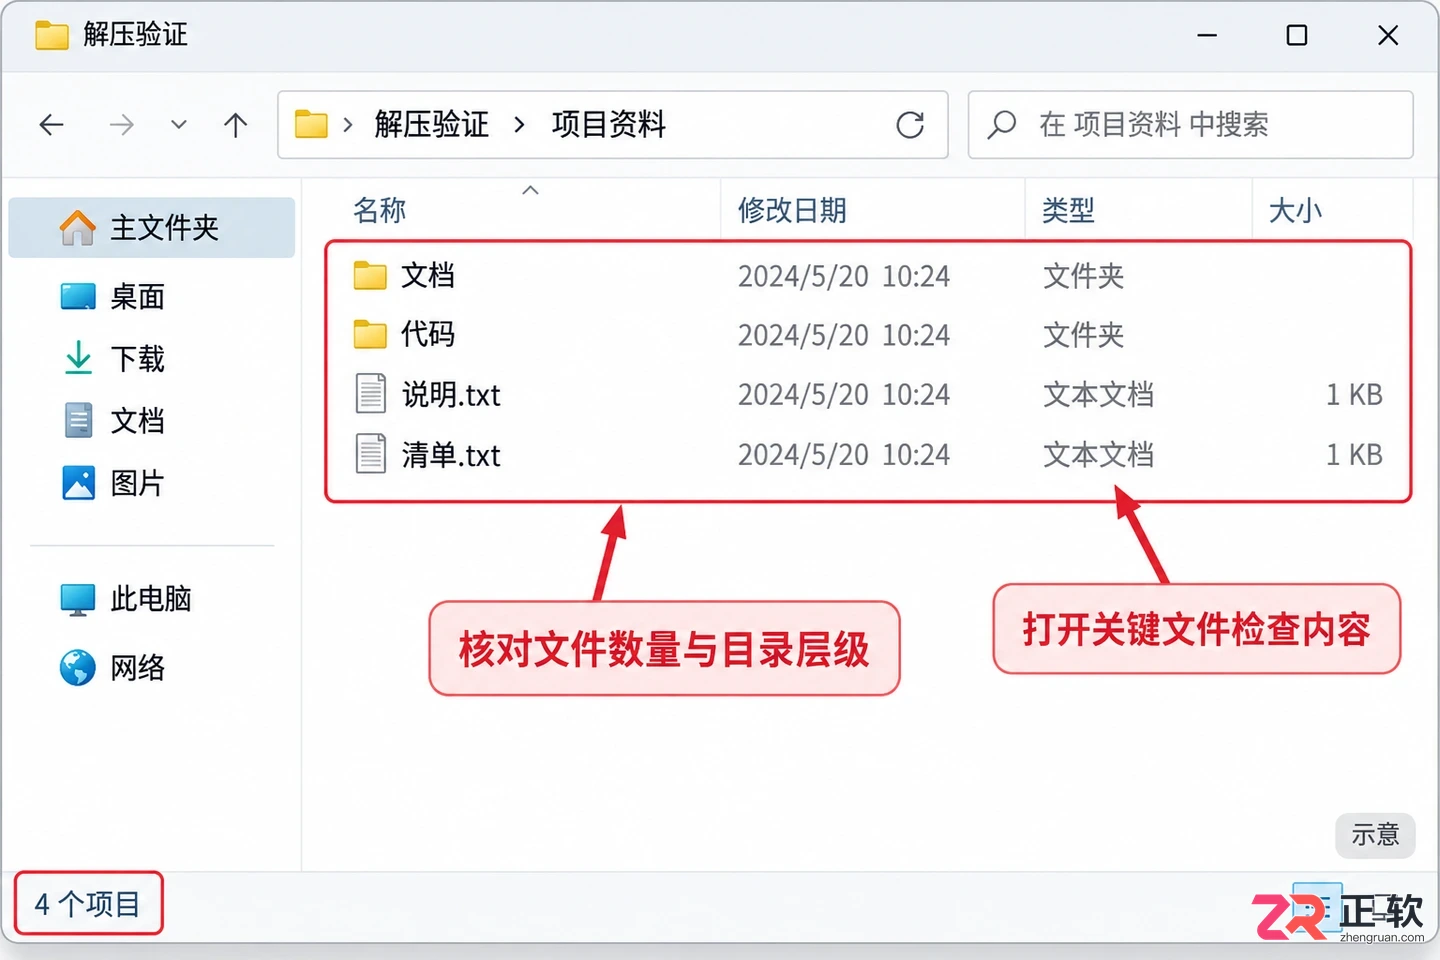Click the 项目资料 breadcrumb segment
This screenshot has height=960, width=1440.
point(609,125)
